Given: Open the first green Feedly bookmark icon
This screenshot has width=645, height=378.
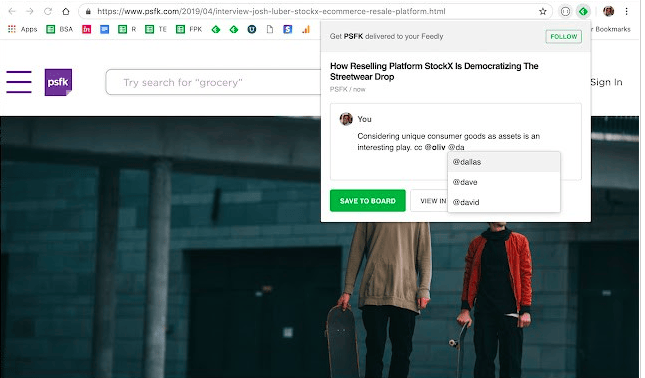Looking at the screenshot, I should coord(216,29).
